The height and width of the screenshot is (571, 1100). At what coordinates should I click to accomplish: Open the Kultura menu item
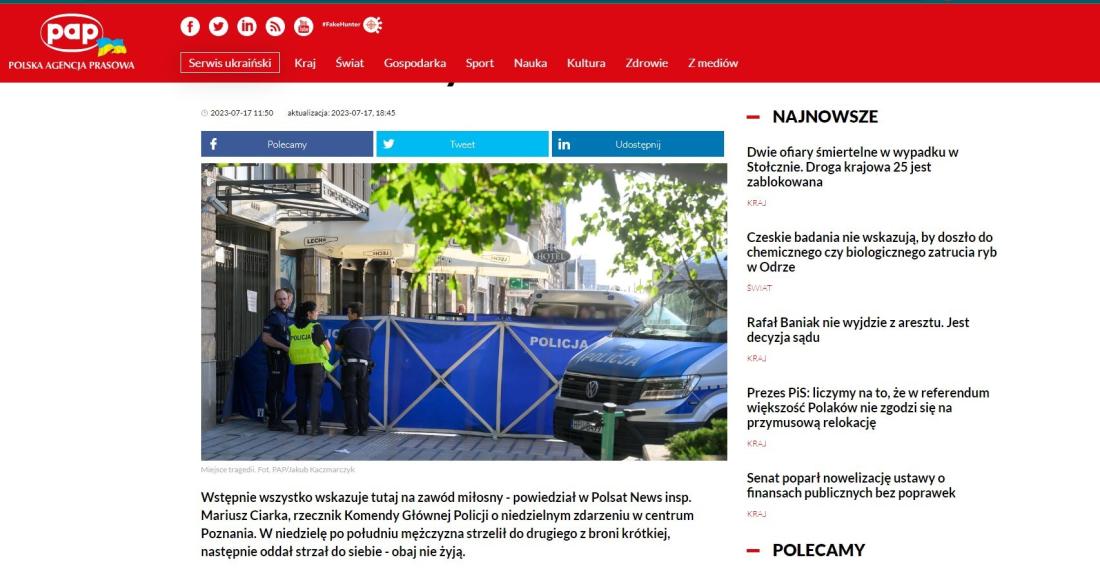coord(586,63)
